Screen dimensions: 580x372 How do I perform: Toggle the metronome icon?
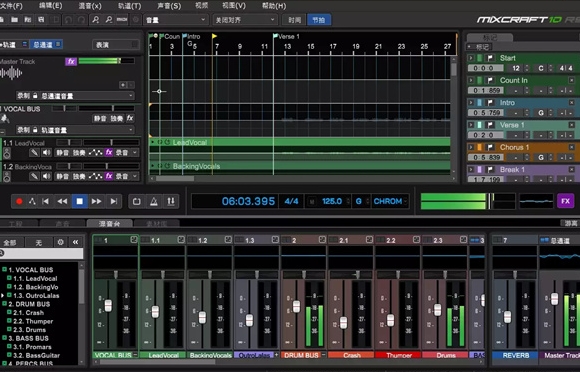[x=154, y=201]
